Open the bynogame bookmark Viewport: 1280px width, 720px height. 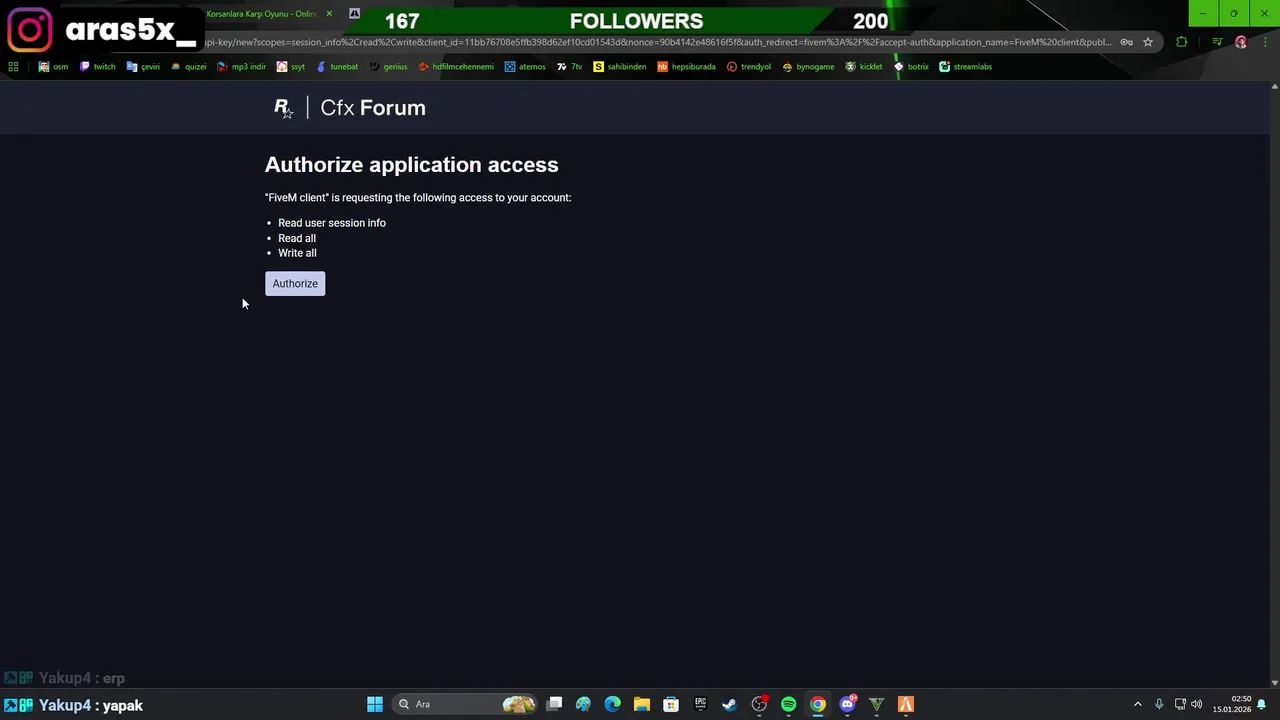[808, 67]
